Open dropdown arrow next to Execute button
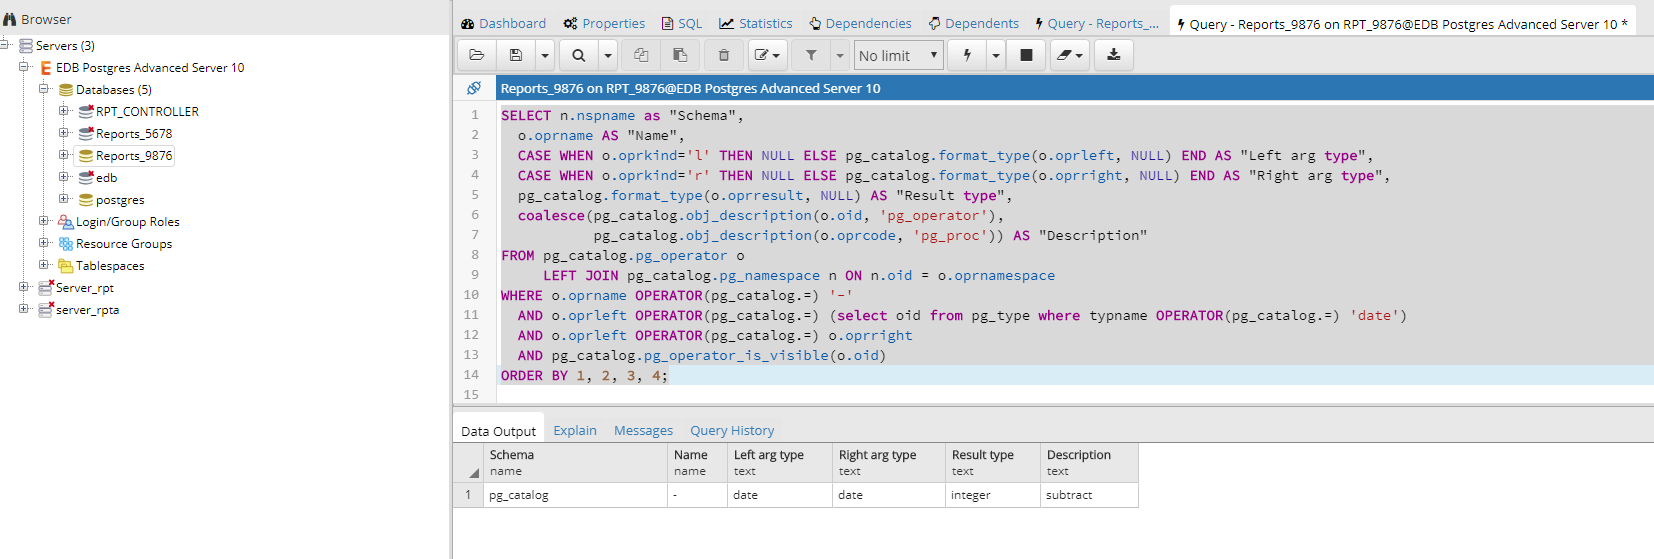Image resolution: width=1654 pixels, height=559 pixels. click(996, 55)
